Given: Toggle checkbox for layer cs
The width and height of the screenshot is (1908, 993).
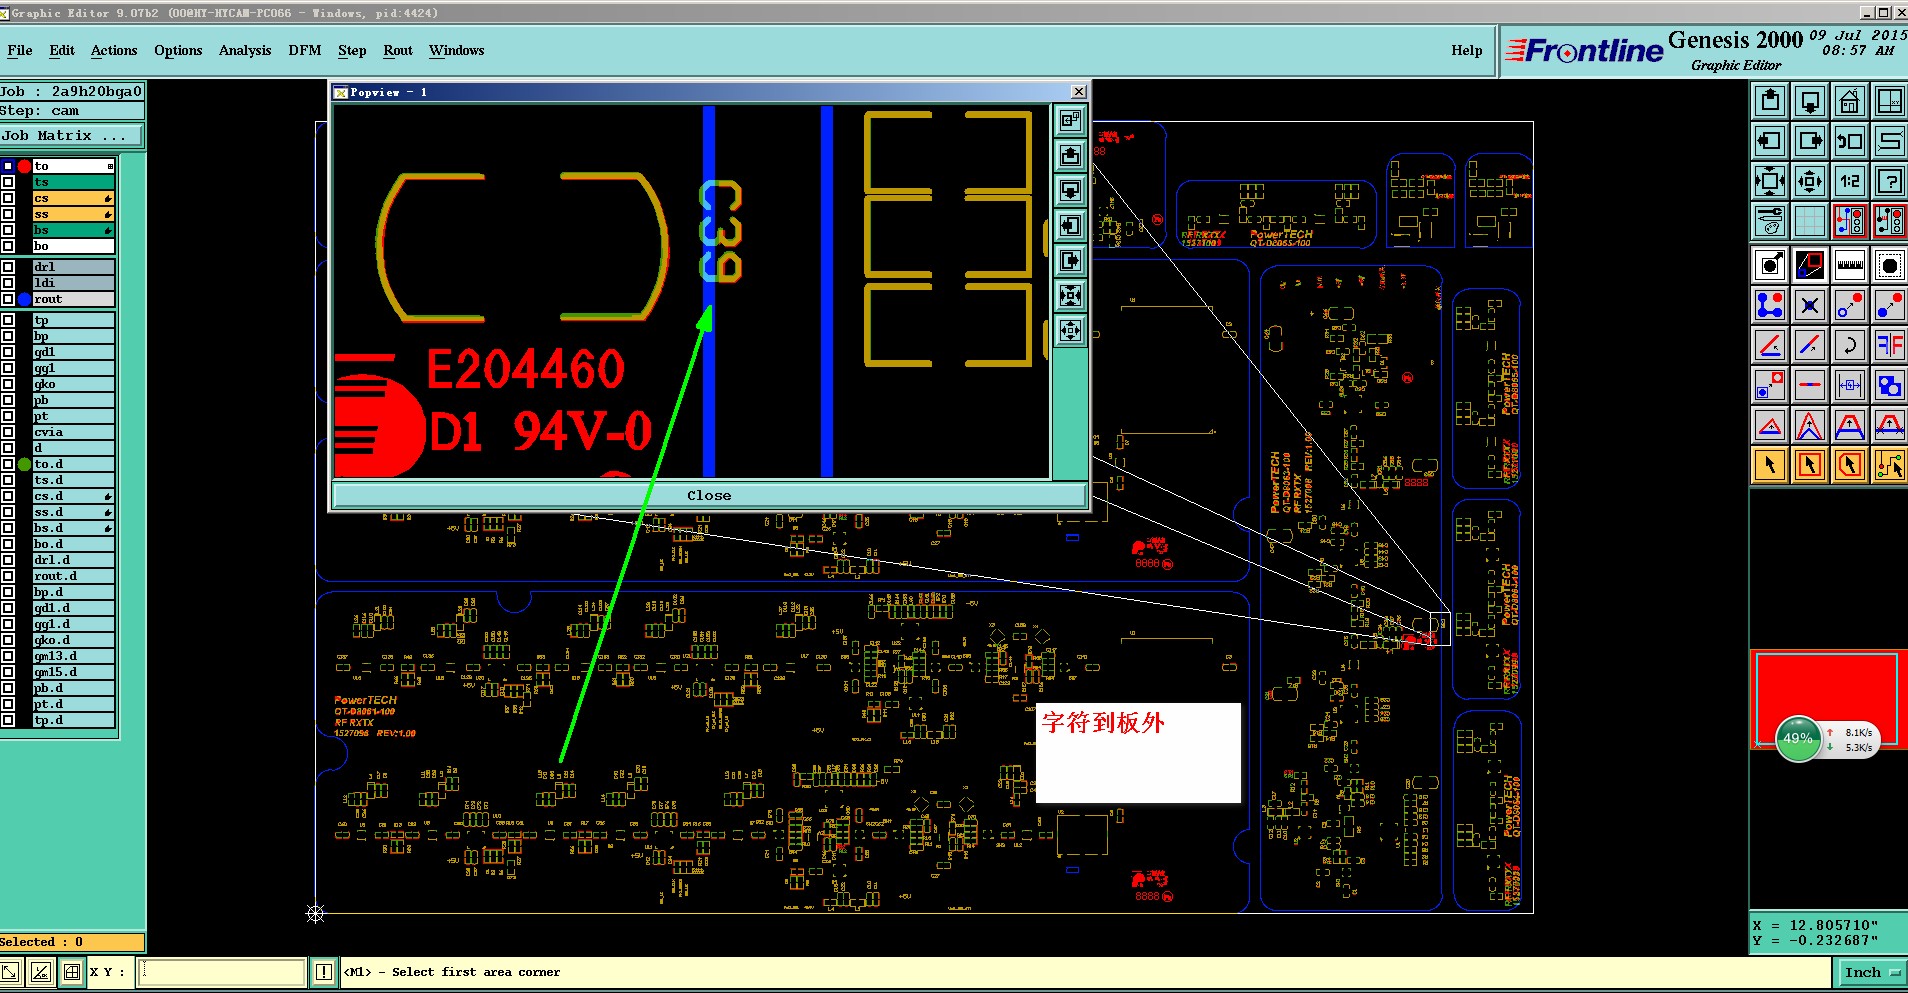Looking at the screenshot, I should 8,198.
